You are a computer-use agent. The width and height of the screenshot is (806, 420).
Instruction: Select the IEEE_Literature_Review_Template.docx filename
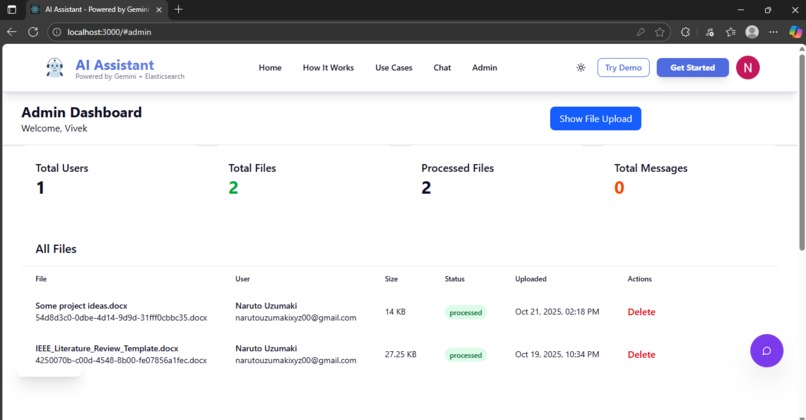click(107, 349)
